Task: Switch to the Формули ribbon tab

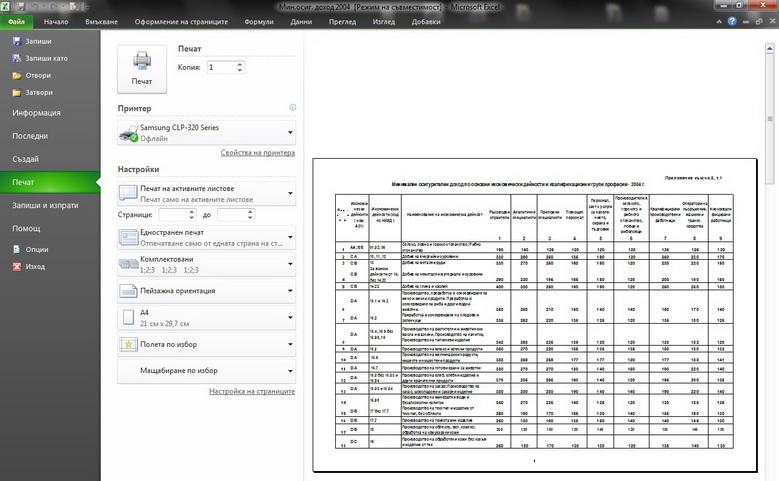Action: point(259,22)
